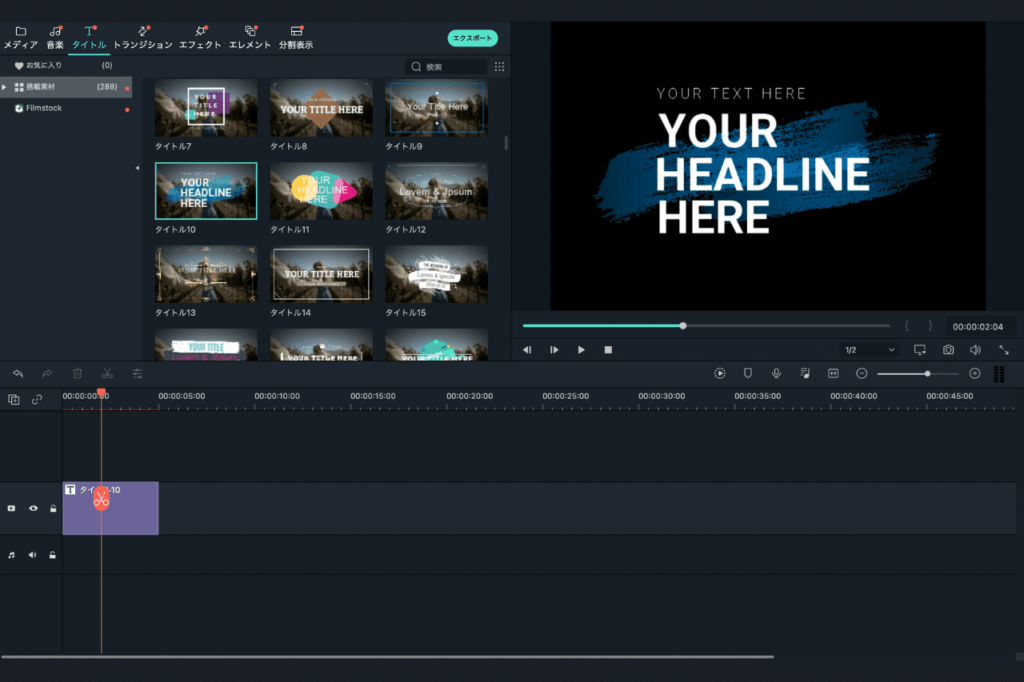Click the title search field
The width and height of the screenshot is (1024, 682).
pos(447,67)
